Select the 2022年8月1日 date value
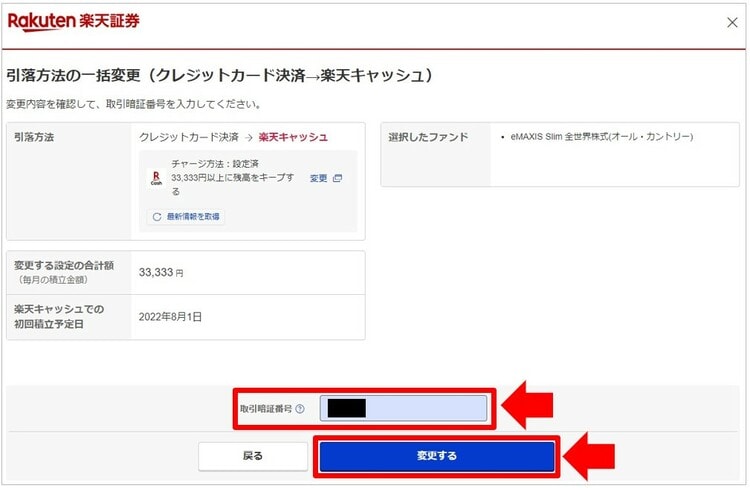The height and width of the screenshot is (488, 750). [170, 317]
